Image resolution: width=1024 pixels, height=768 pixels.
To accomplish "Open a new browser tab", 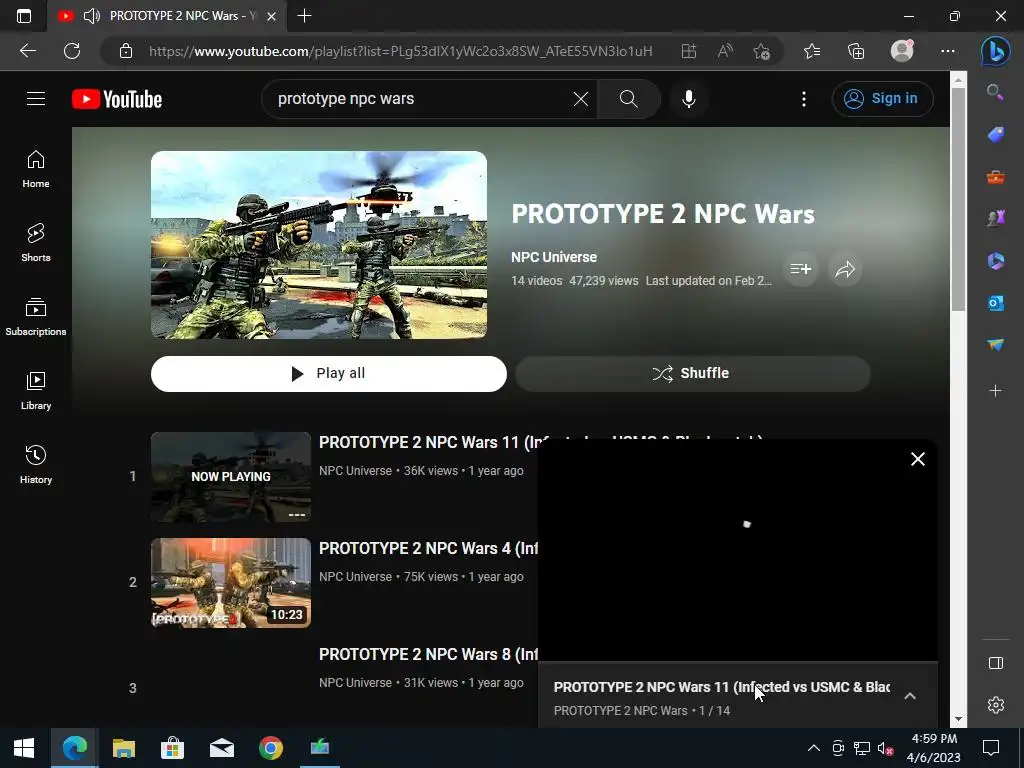I will point(304,16).
